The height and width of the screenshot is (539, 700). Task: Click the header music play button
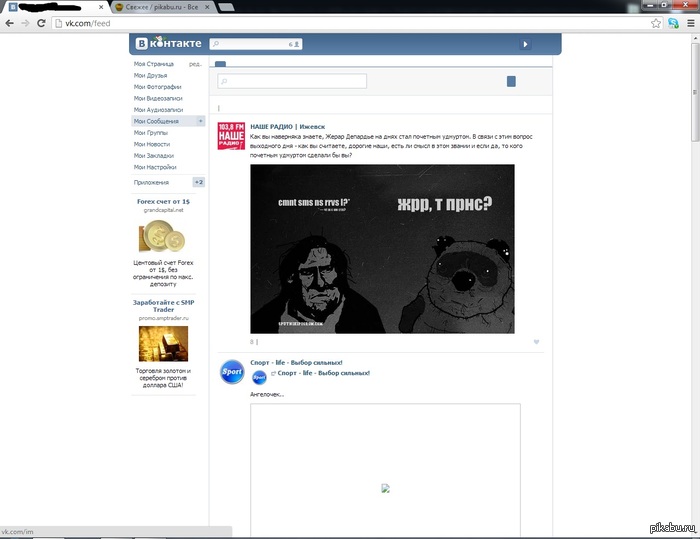click(x=525, y=44)
